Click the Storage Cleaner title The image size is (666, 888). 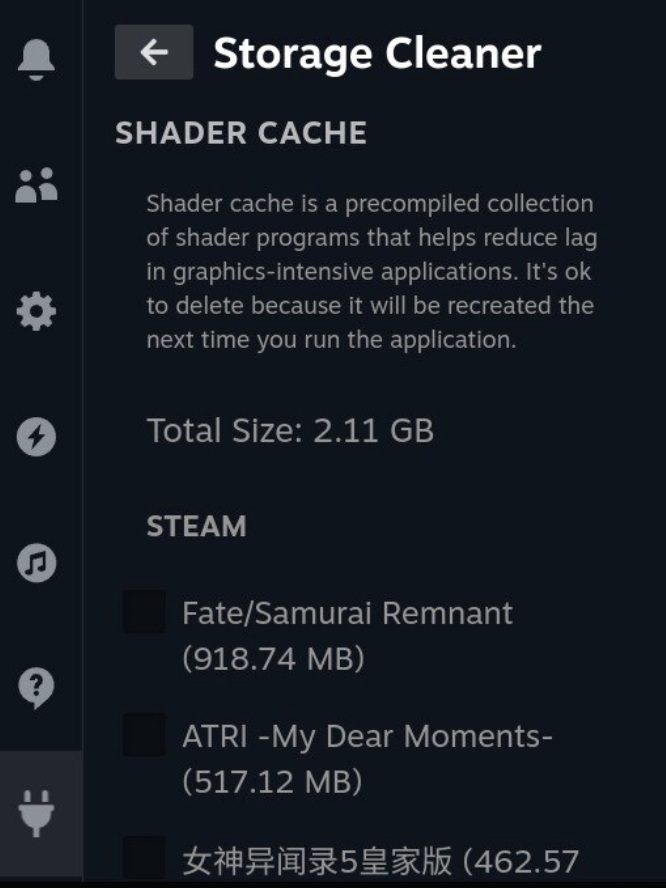point(377,53)
